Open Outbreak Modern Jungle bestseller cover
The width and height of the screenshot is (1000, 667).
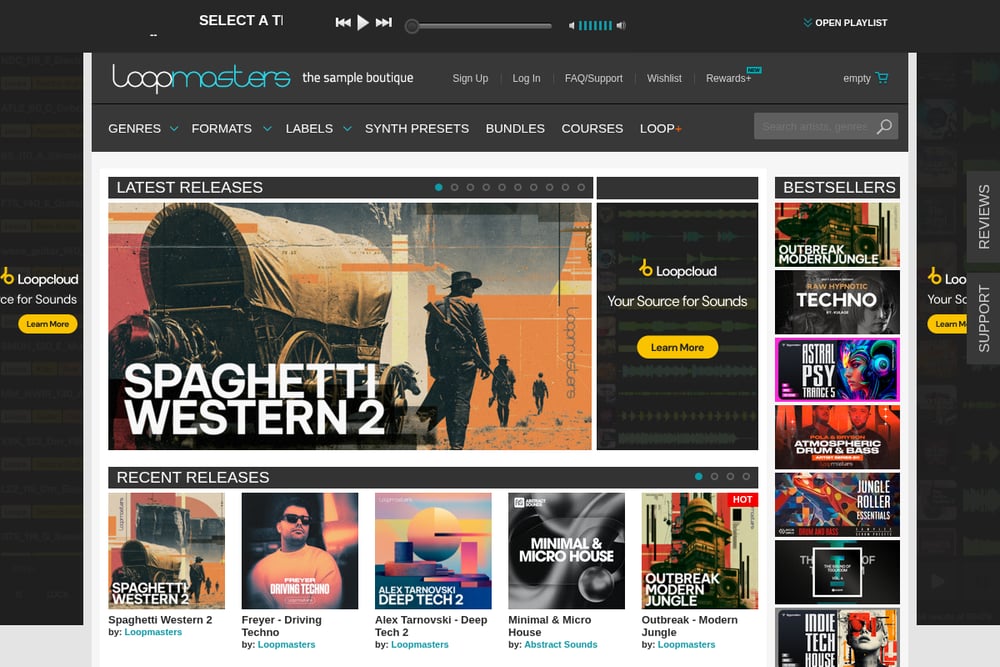(837, 235)
